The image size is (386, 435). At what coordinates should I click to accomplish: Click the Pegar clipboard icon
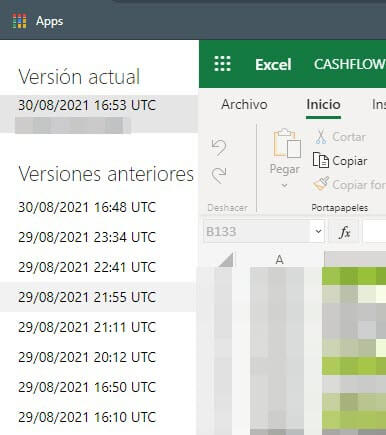pos(287,143)
